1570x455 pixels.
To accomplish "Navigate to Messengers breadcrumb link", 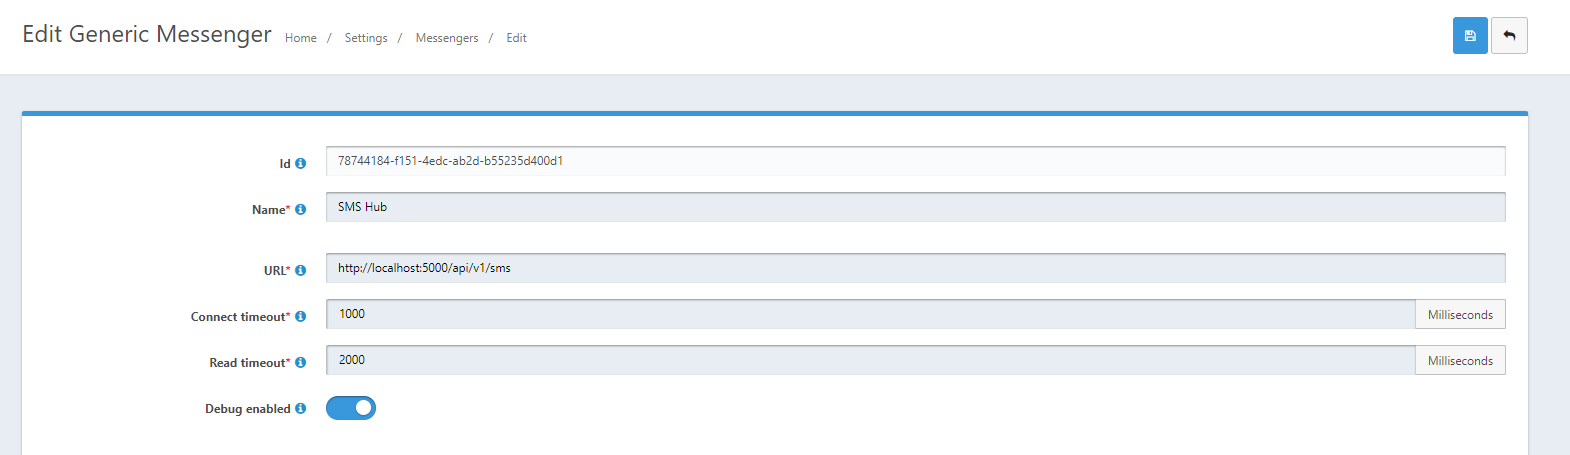I will click(x=447, y=38).
